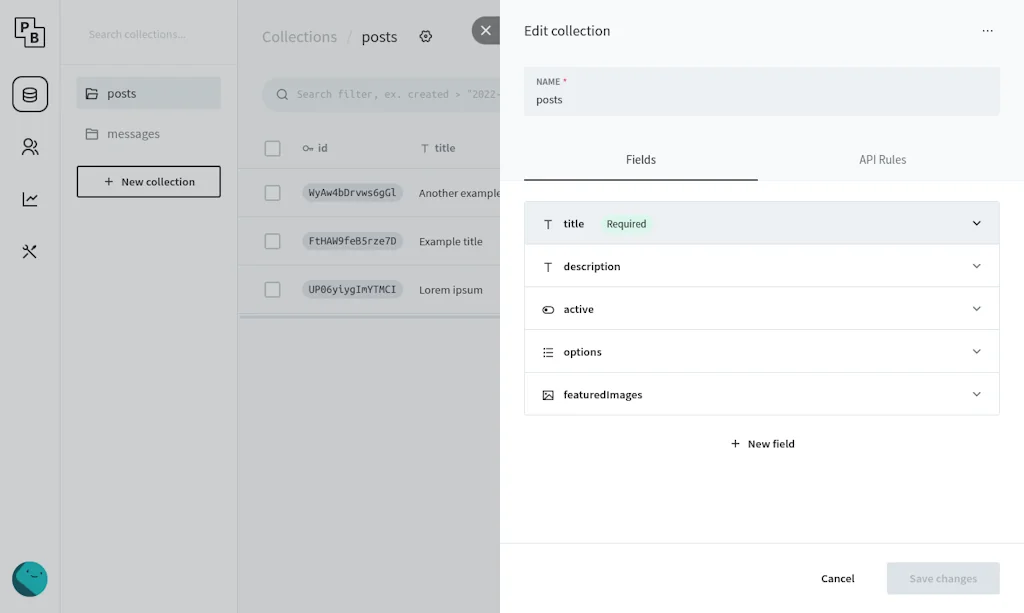Open the Collections sidebar icon

pos(29,94)
